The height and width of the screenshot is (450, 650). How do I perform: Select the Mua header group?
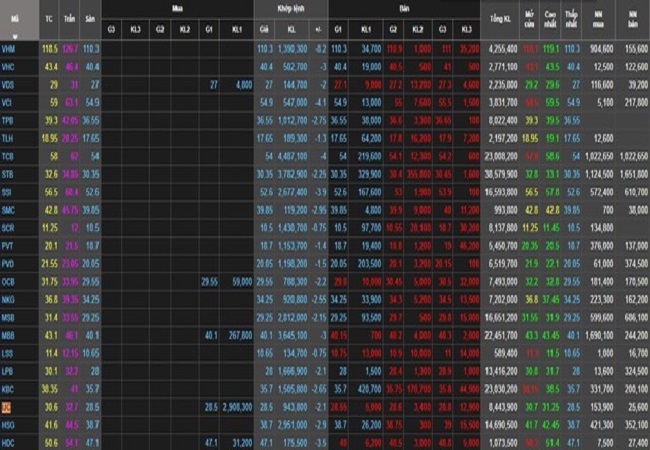pyautogui.click(x=177, y=8)
